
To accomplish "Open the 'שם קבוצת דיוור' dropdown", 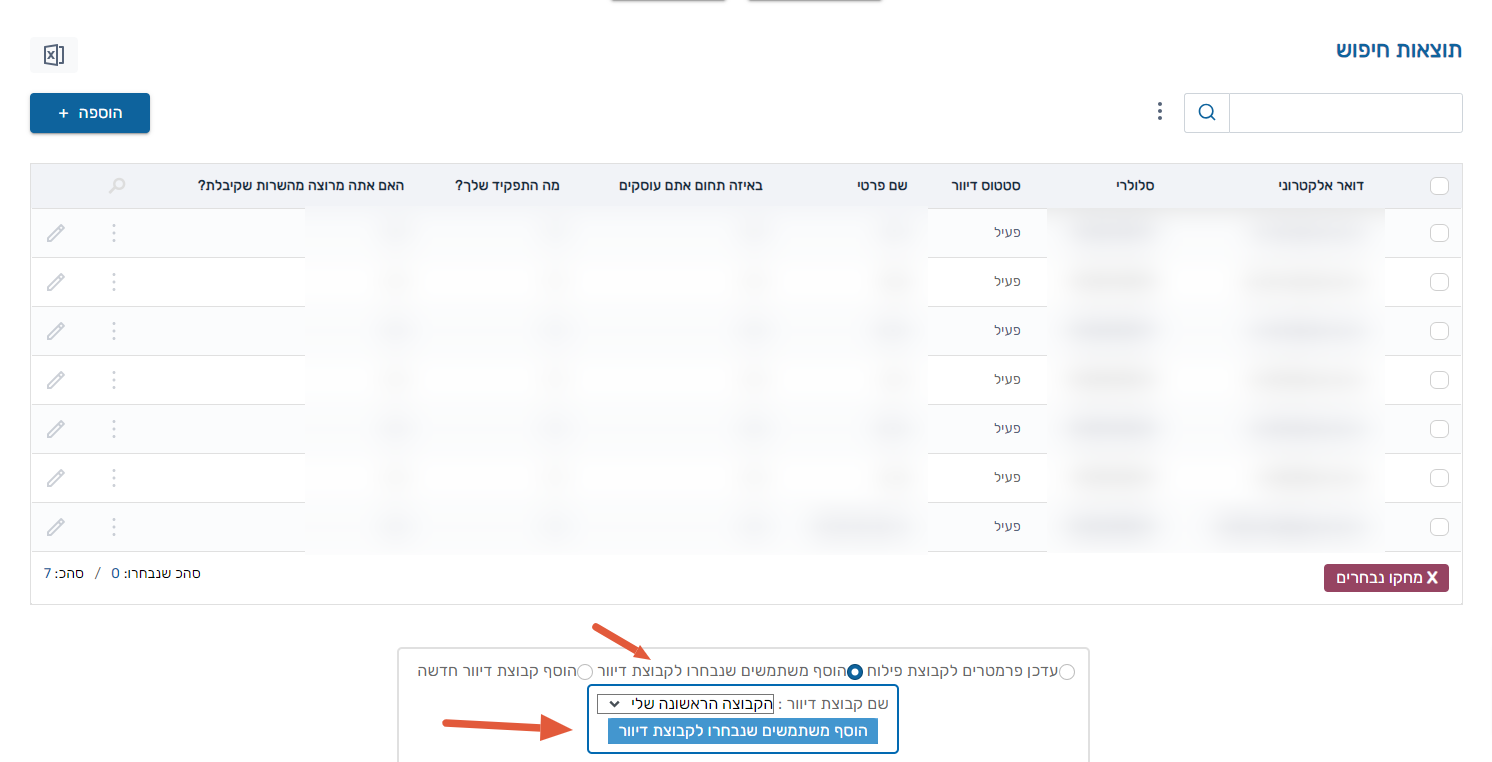I will 685,704.
